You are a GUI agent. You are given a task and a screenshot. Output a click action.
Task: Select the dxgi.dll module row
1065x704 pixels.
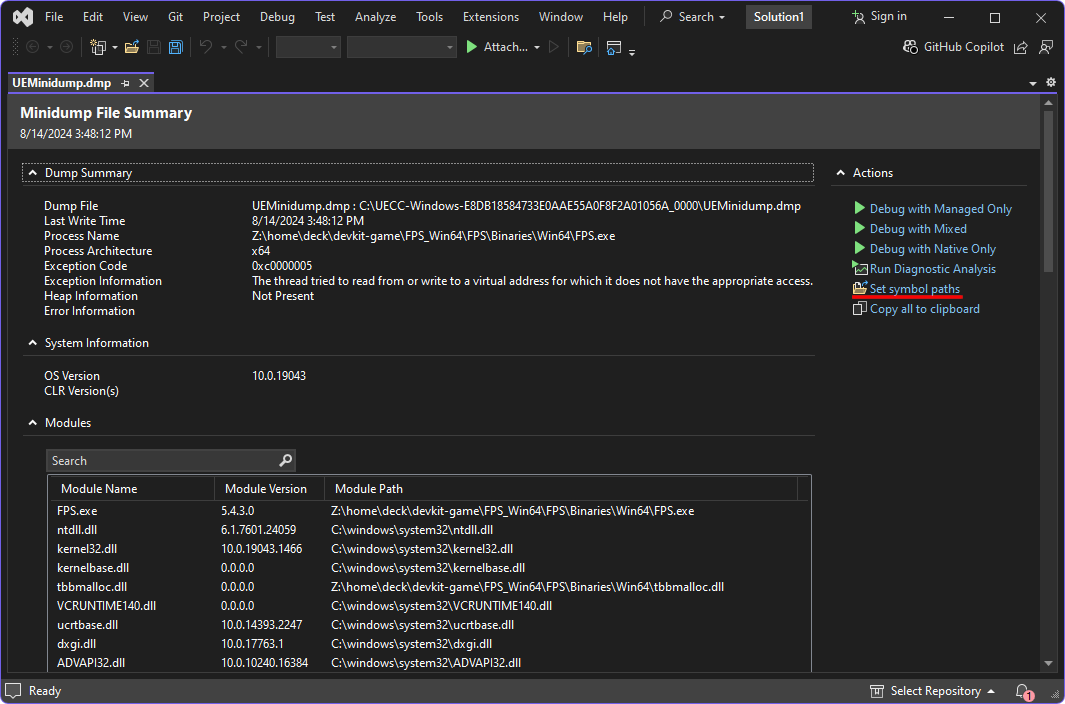(x=429, y=644)
